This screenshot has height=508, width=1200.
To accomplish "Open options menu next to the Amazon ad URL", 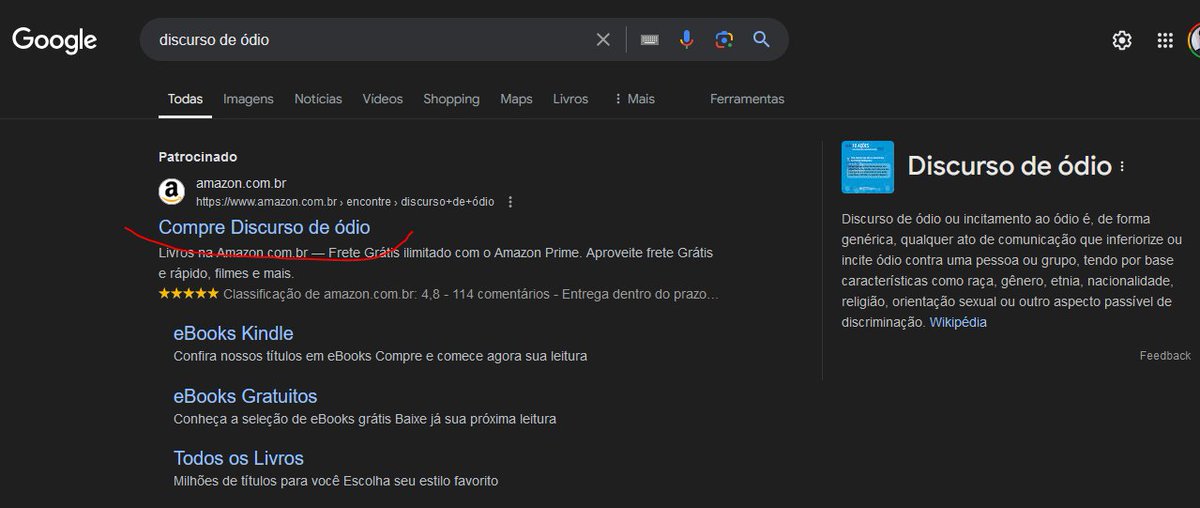I will point(510,202).
